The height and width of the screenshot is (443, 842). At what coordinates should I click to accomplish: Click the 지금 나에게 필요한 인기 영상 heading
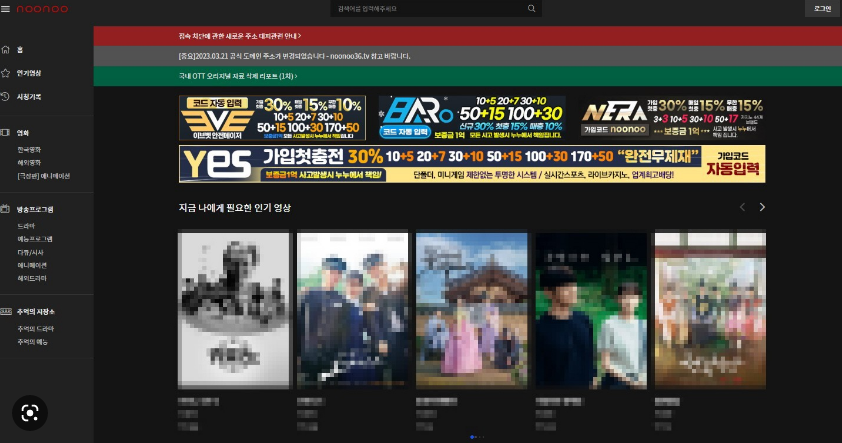pyautogui.click(x=235, y=208)
